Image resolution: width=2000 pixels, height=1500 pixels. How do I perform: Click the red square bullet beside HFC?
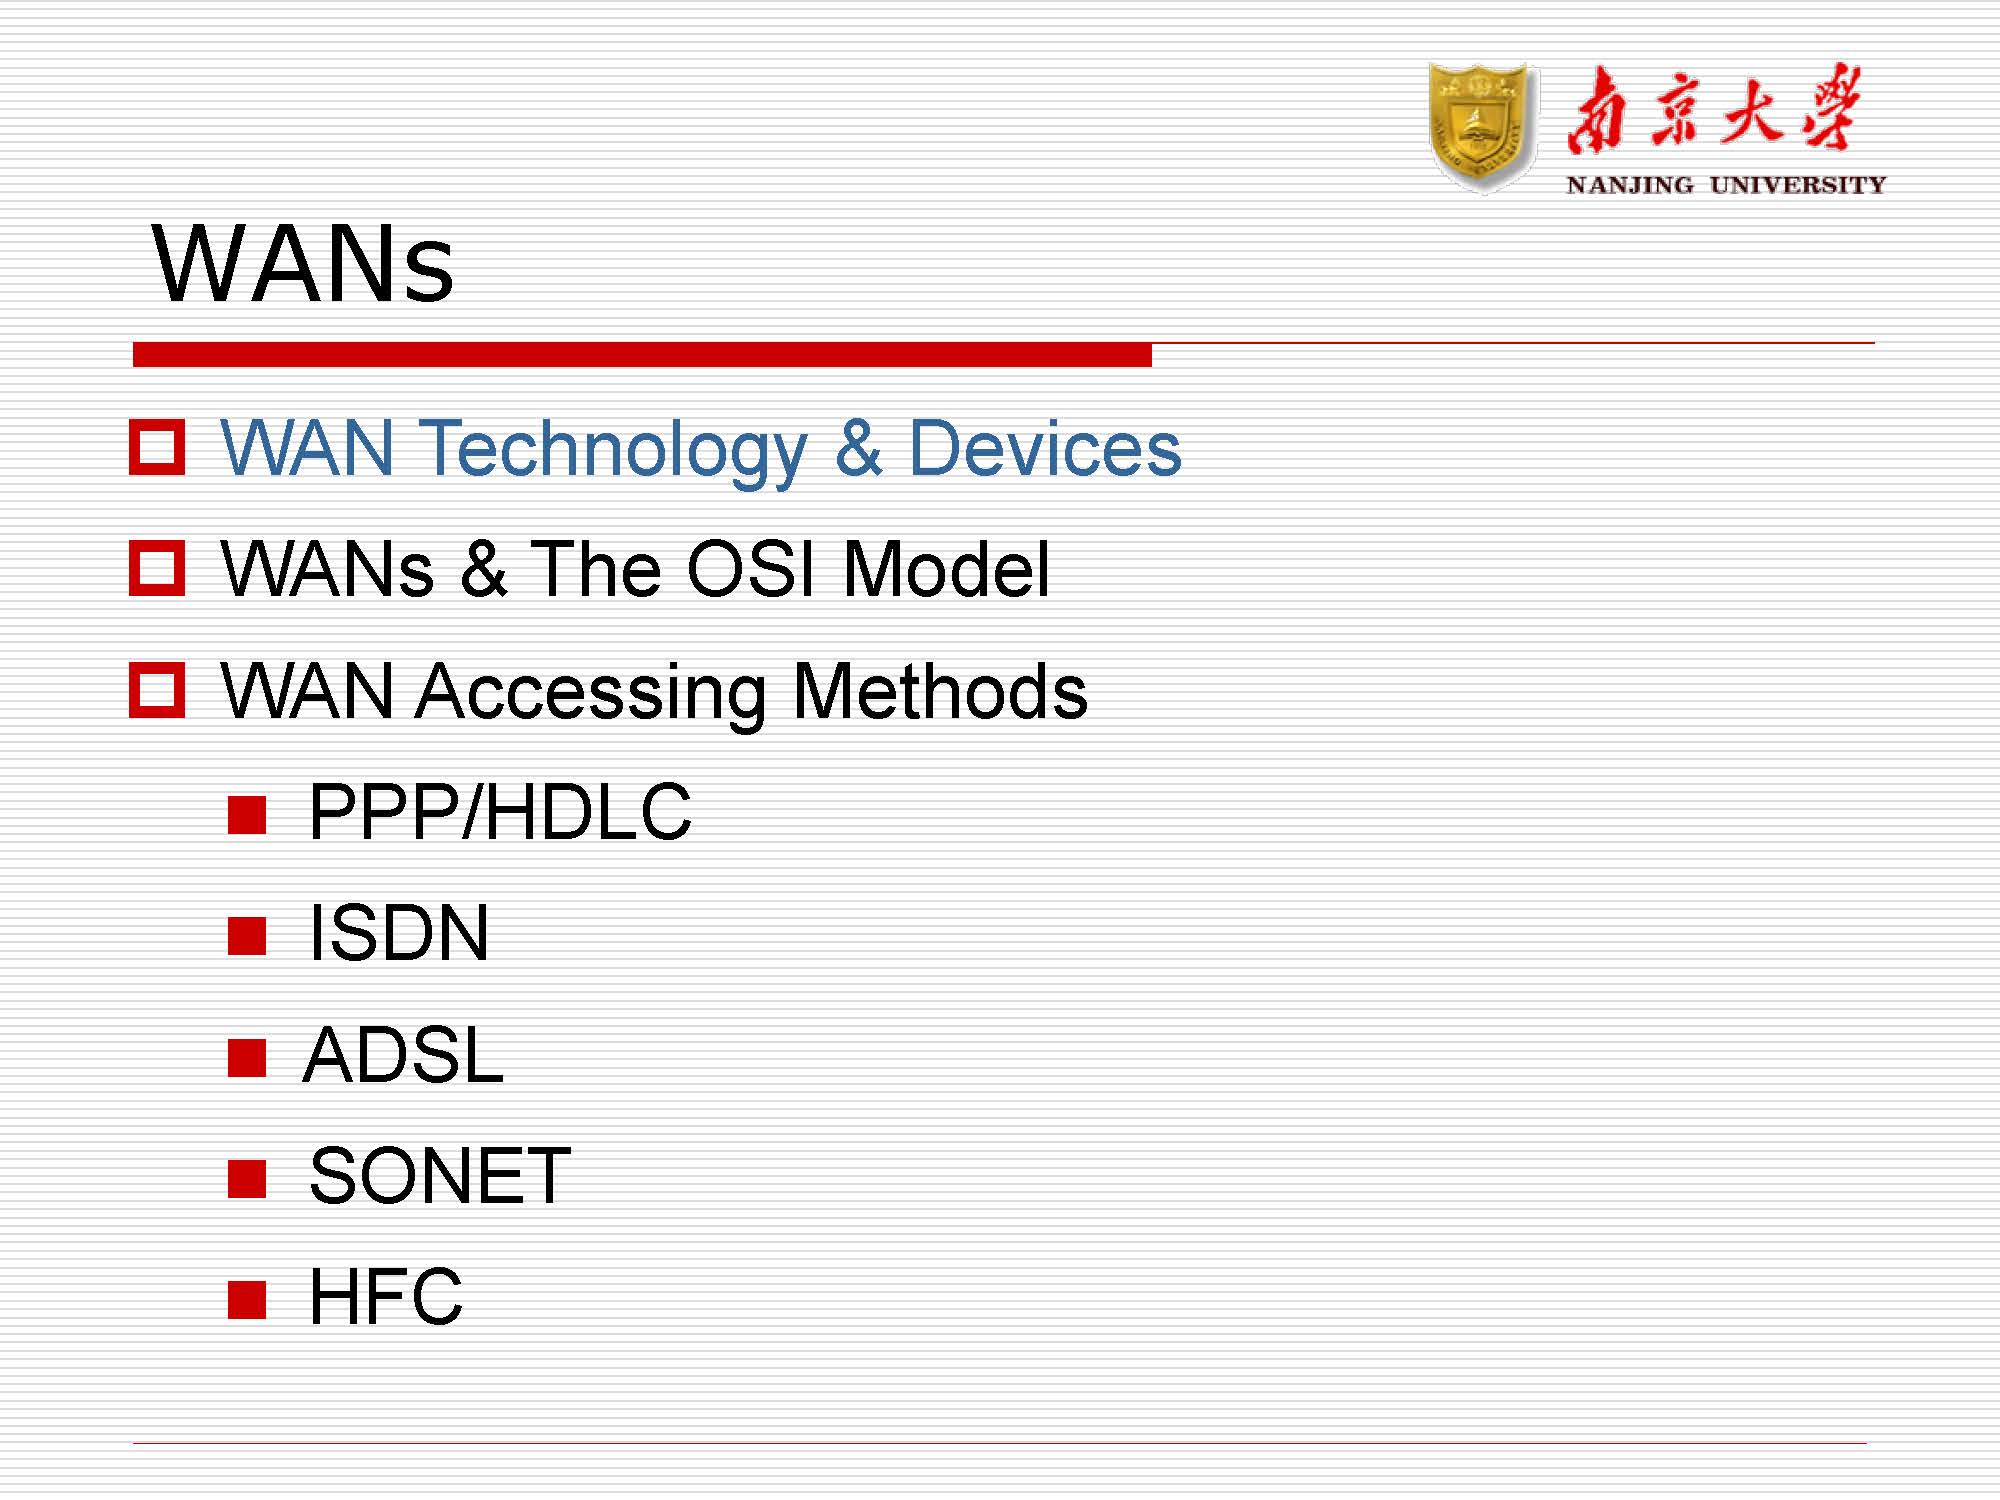pyautogui.click(x=247, y=1300)
